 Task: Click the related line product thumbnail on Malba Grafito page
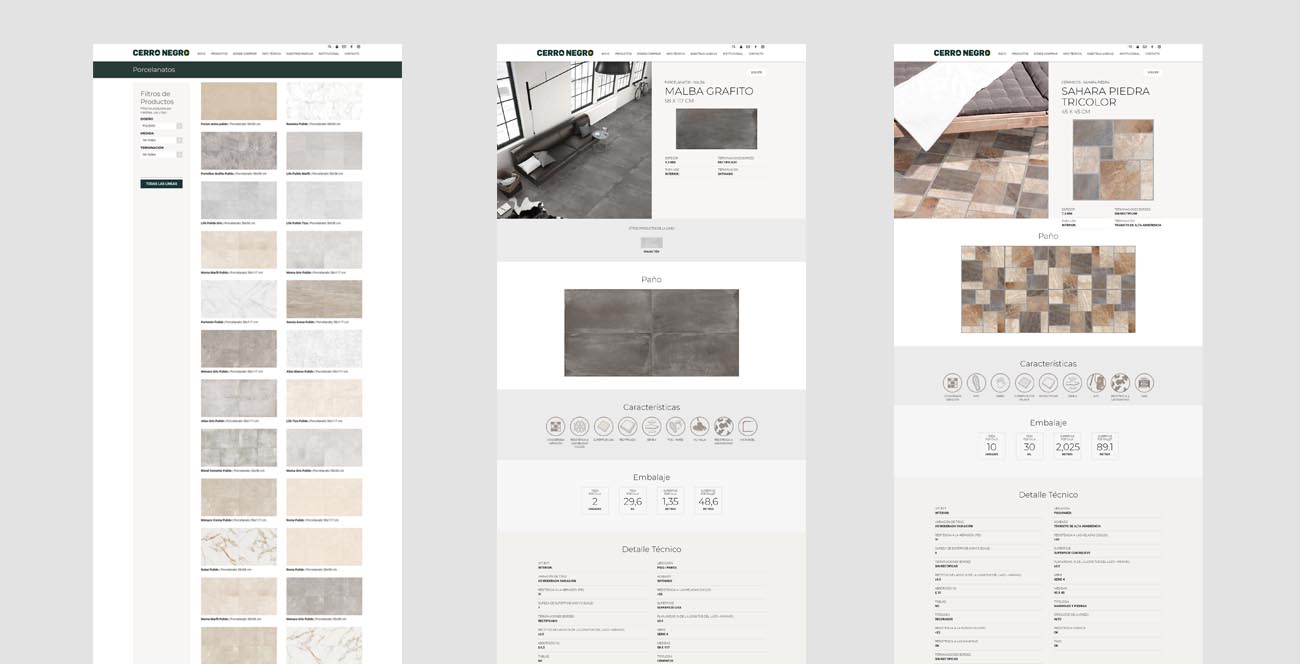(651, 243)
